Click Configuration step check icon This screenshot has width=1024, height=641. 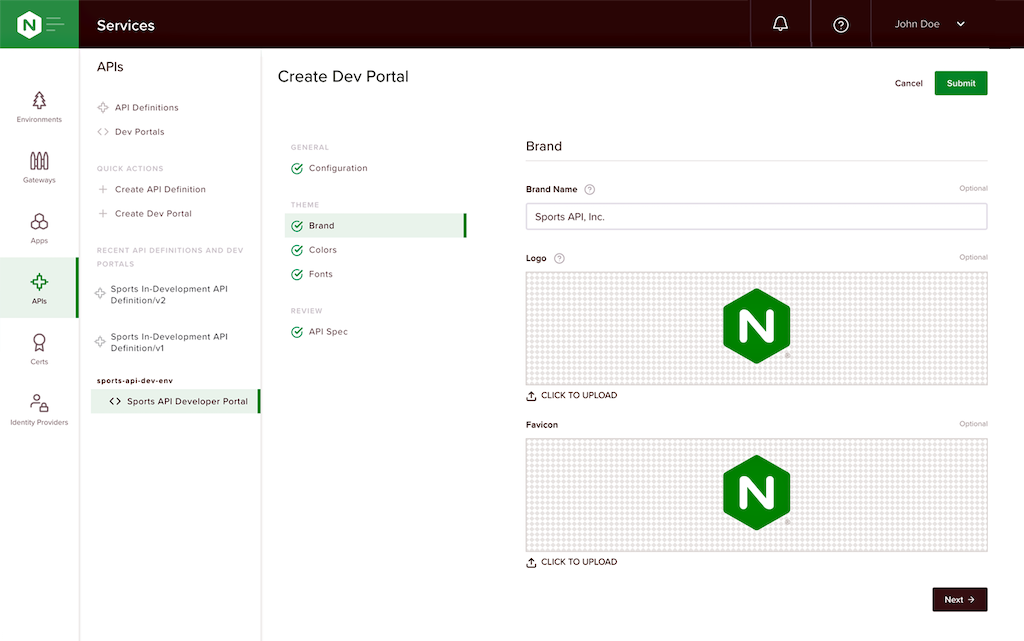pyautogui.click(x=297, y=168)
